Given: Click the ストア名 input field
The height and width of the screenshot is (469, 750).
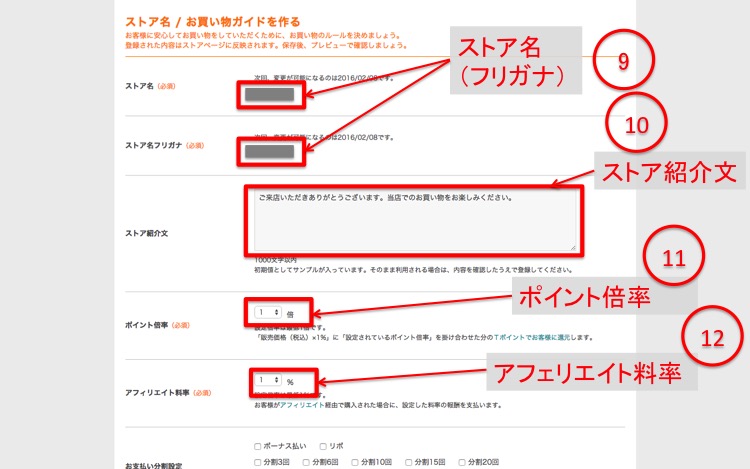Looking at the screenshot, I should (x=270, y=95).
